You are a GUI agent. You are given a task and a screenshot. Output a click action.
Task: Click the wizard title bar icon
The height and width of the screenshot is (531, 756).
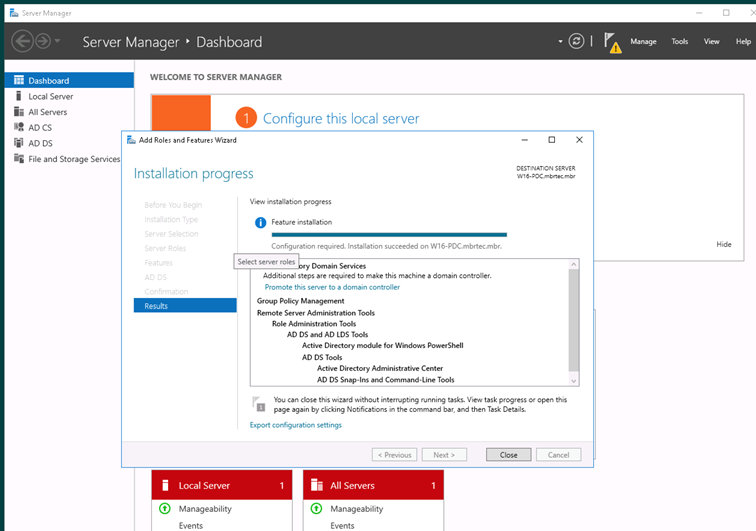pyautogui.click(x=131, y=140)
